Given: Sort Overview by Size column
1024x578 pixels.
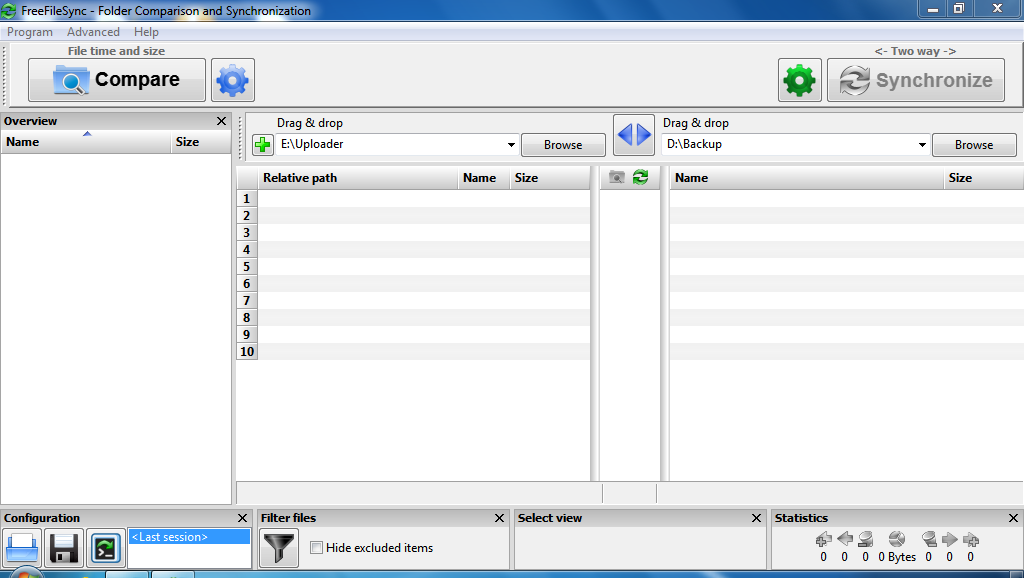Looking at the screenshot, I should tap(201, 142).
